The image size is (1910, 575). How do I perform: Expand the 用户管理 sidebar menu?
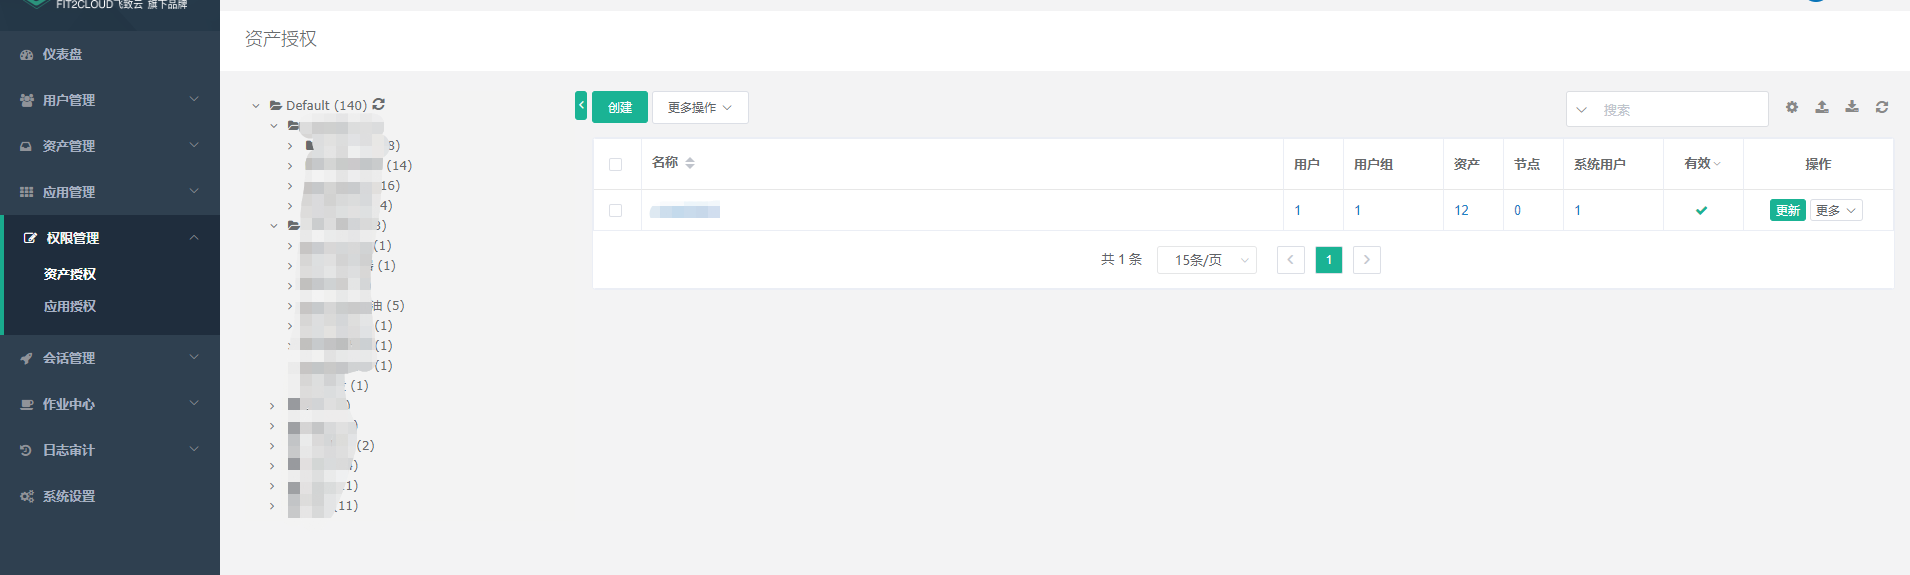110,100
